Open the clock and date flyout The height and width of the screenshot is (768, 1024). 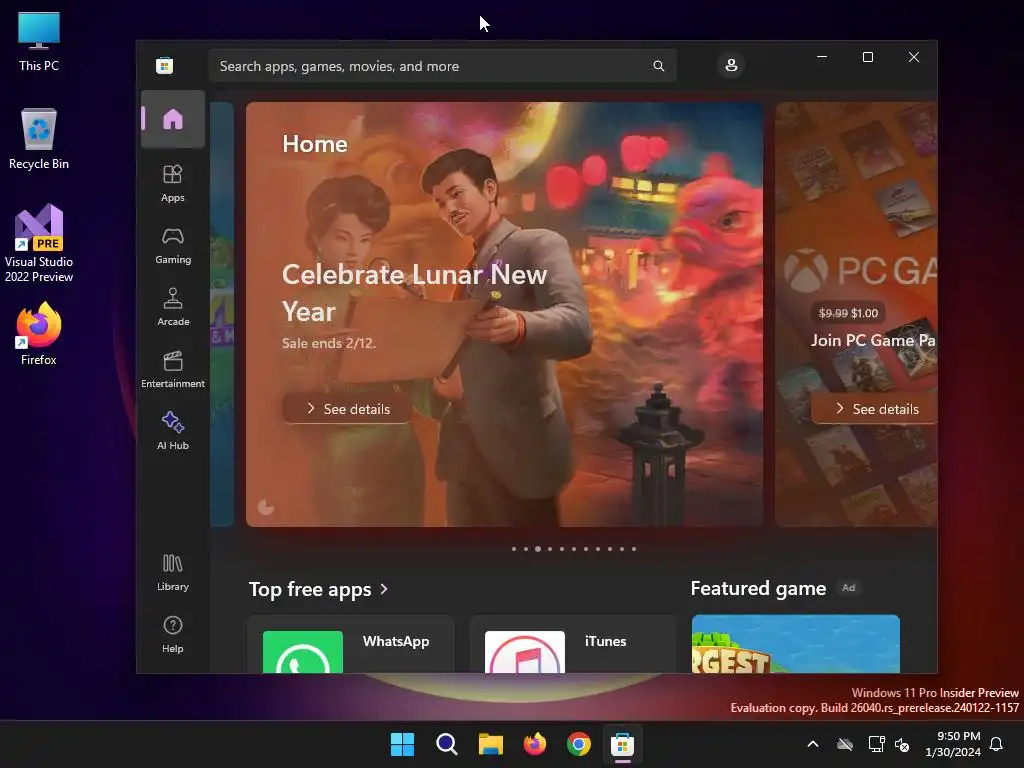pos(953,744)
